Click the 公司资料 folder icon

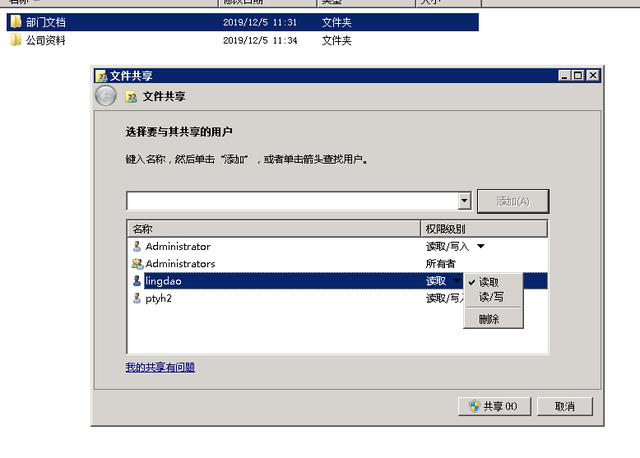(16, 40)
